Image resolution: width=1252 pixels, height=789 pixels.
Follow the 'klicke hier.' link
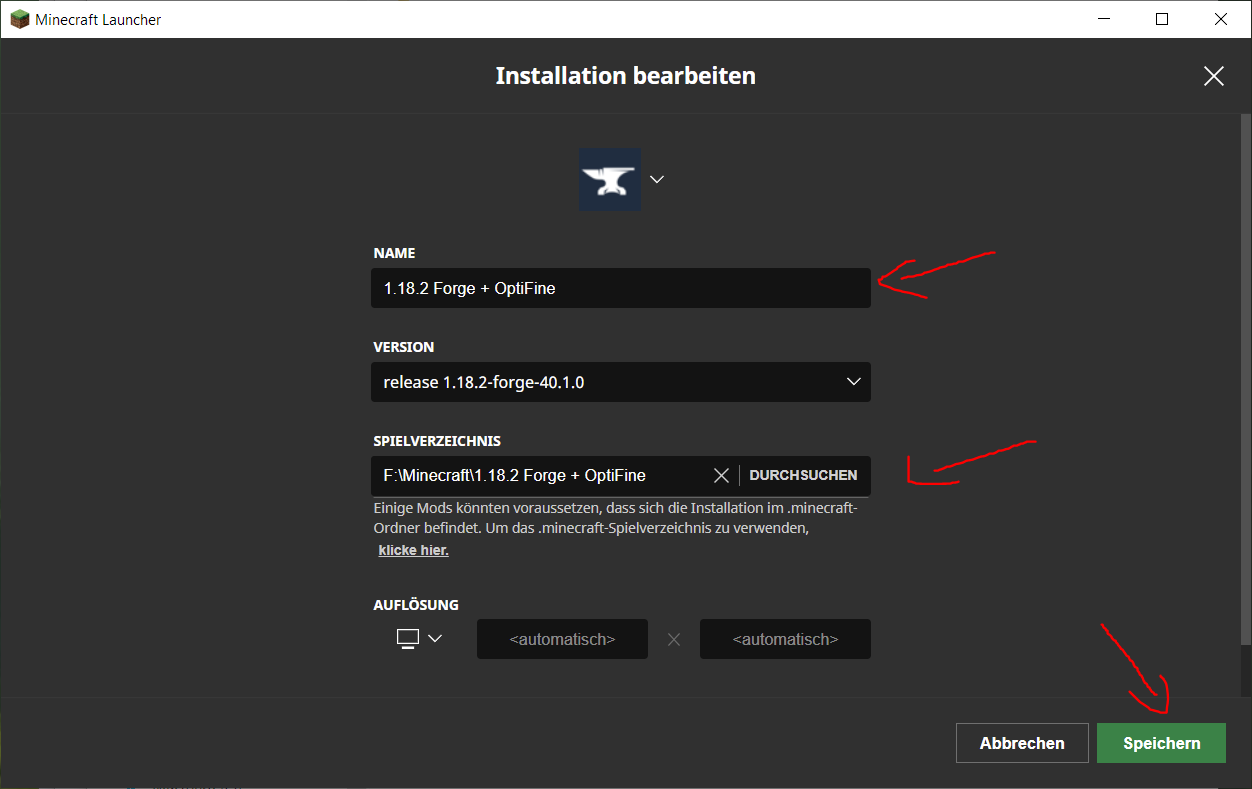pyautogui.click(x=413, y=550)
